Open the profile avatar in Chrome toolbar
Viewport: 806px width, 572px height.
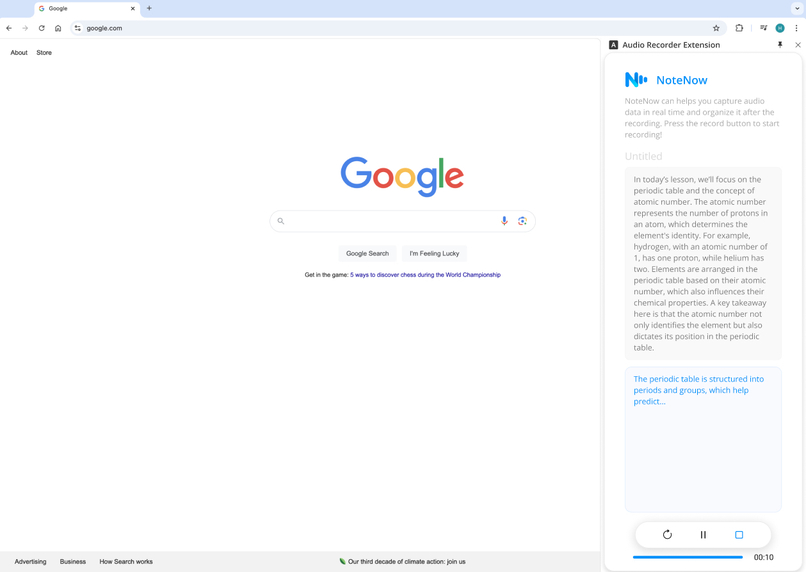(x=780, y=28)
